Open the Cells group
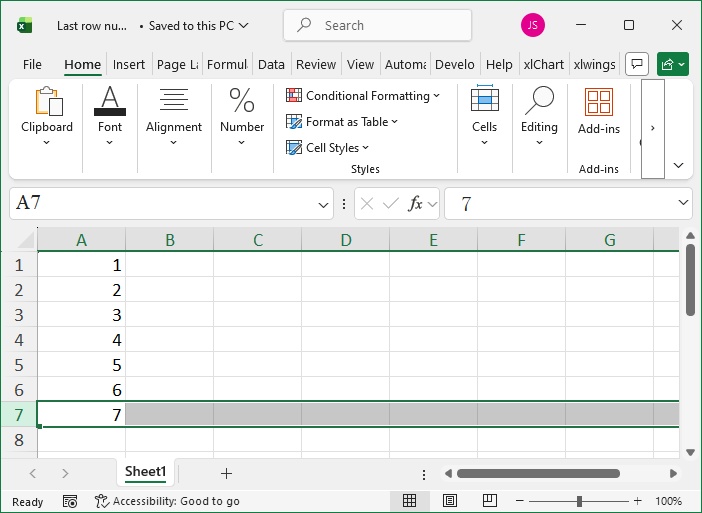 [484, 116]
